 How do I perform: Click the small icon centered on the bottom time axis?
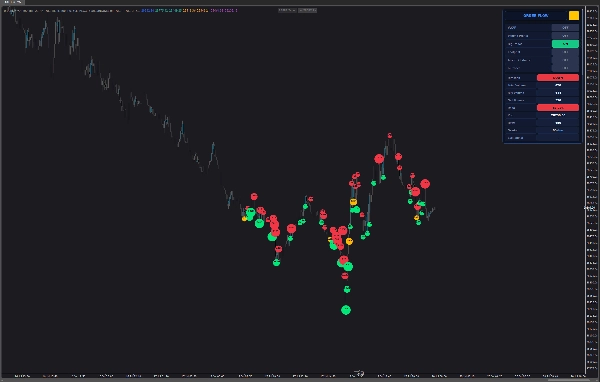[x=359, y=373]
